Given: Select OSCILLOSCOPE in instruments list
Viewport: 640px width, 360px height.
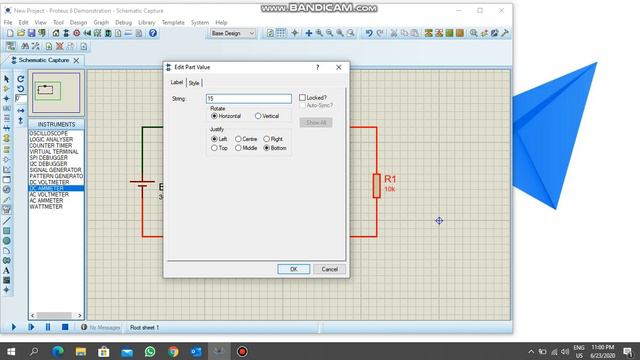Looking at the screenshot, I should [49, 133].
